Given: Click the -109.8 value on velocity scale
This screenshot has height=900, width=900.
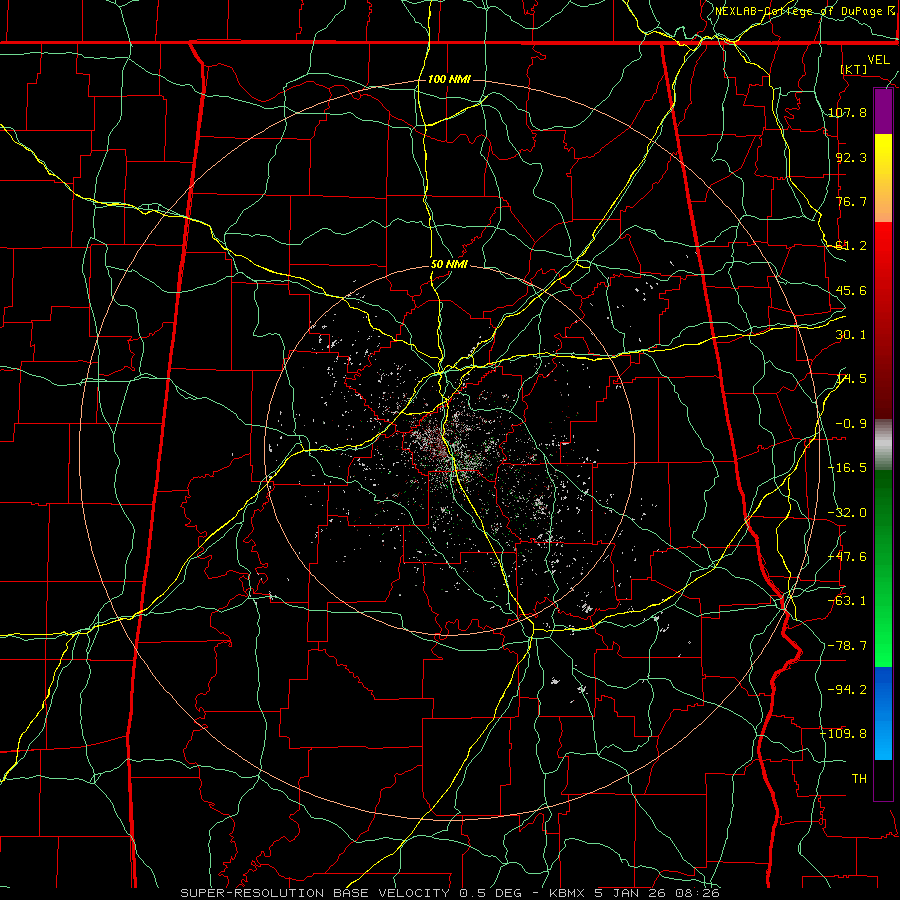Looking at the screenshot, I should (x=844, y=734).
